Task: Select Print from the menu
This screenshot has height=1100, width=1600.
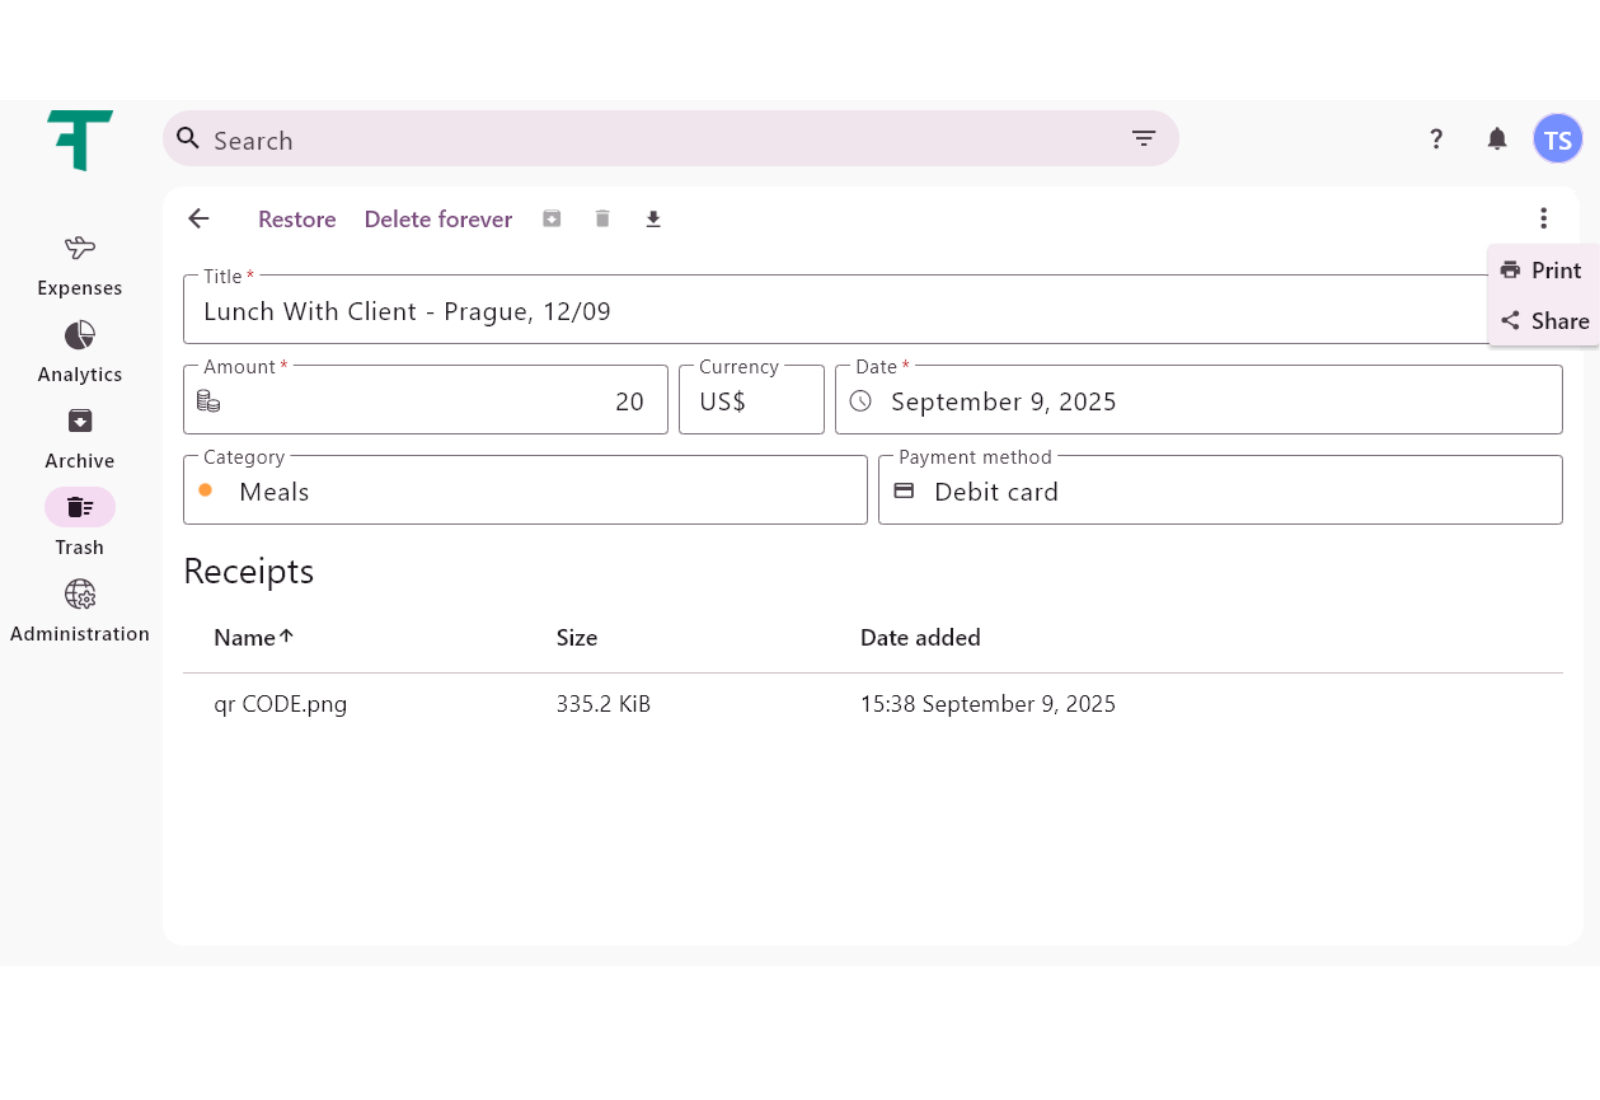Action: pos(1542,270)
